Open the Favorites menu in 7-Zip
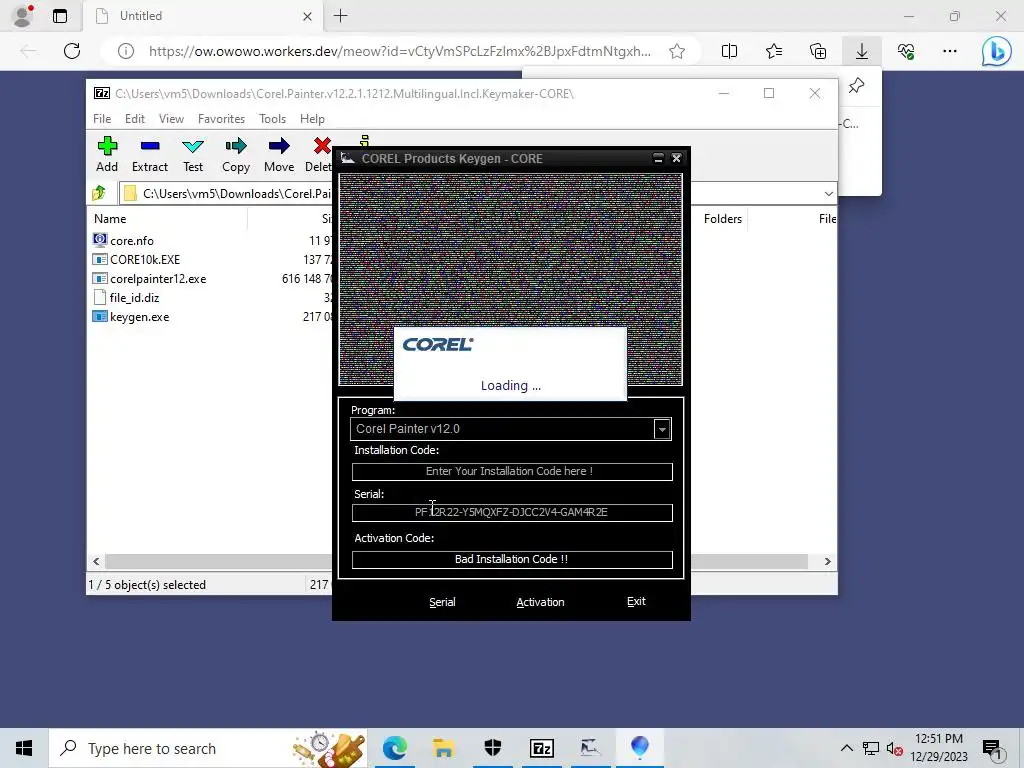The height and width of the screenshot is (768, 1024). click(221, 119)
